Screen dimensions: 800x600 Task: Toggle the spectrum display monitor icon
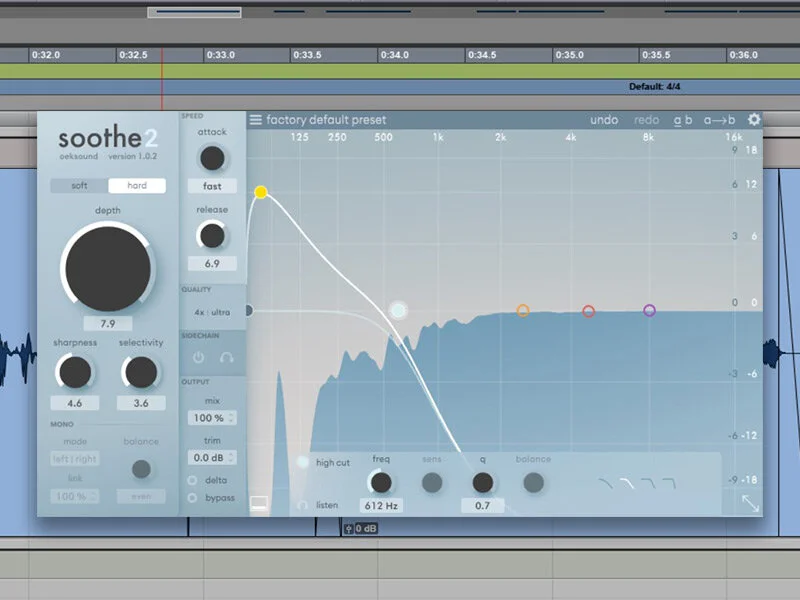[259, 503]
